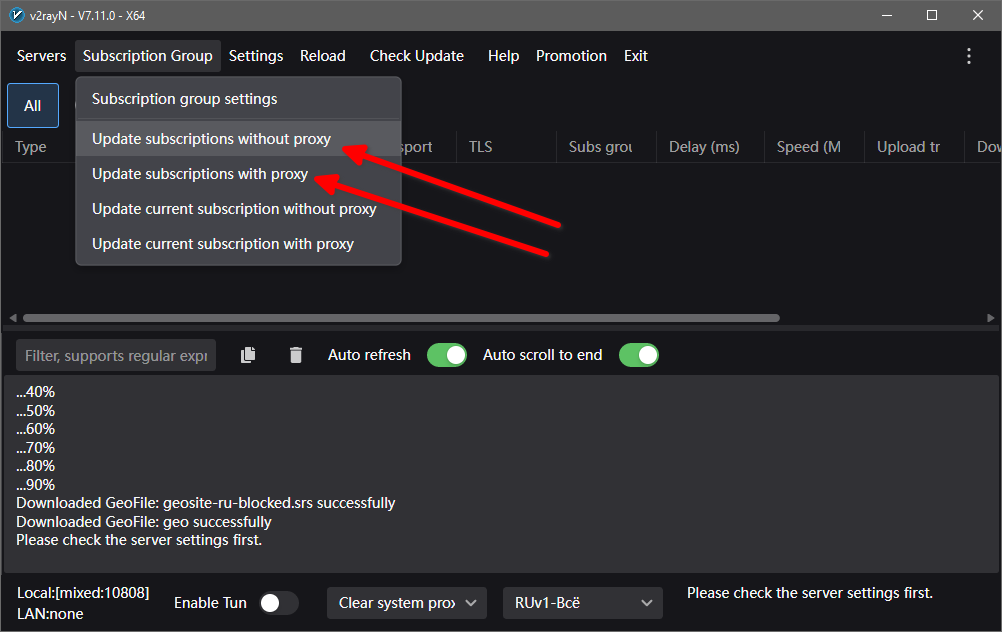Click the server list scroll right arrow
Screen dimensions: 1002x632
[990, 318]
